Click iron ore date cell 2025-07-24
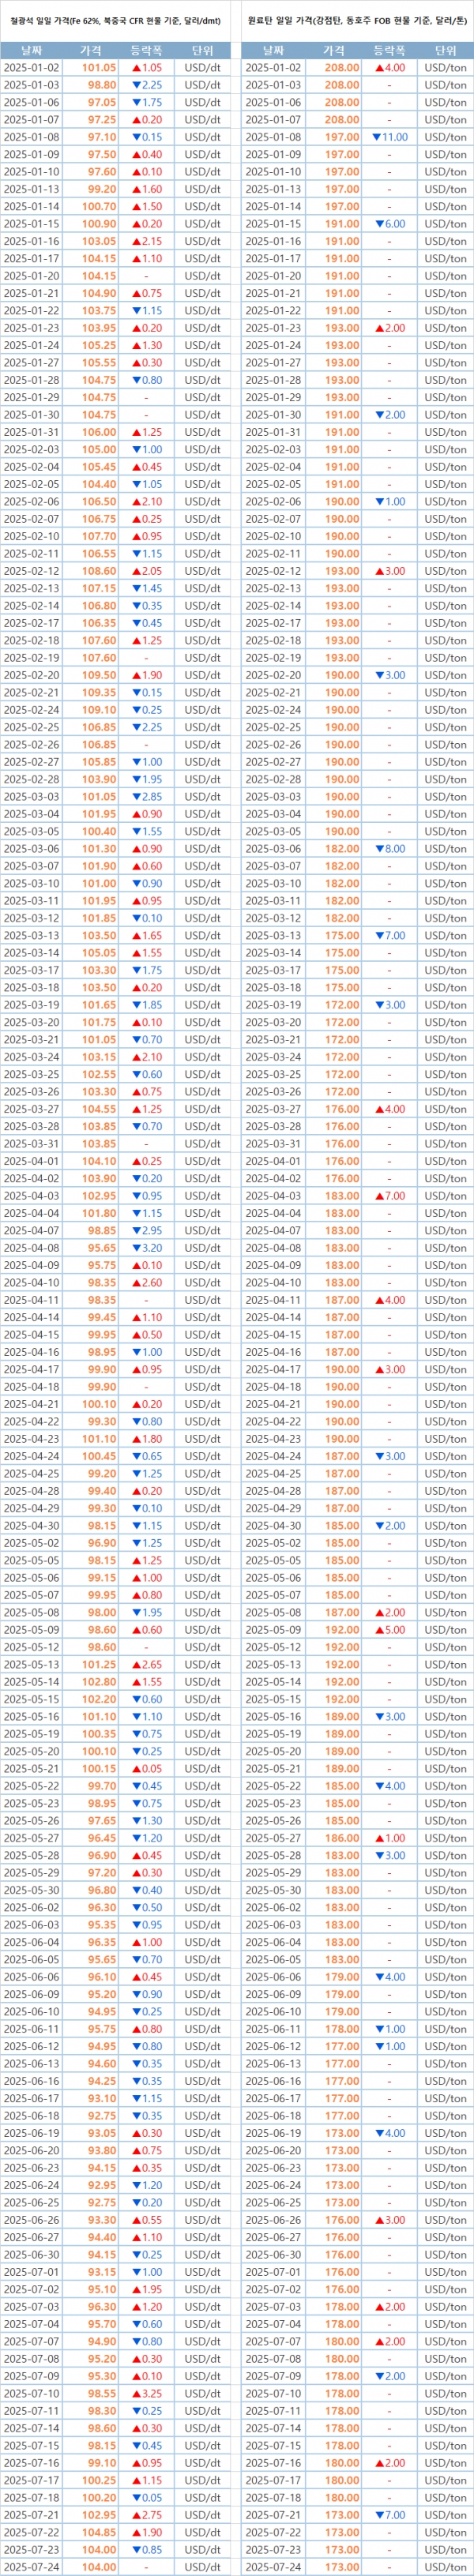The image size is (474, 2576). tap(31, 2567)
